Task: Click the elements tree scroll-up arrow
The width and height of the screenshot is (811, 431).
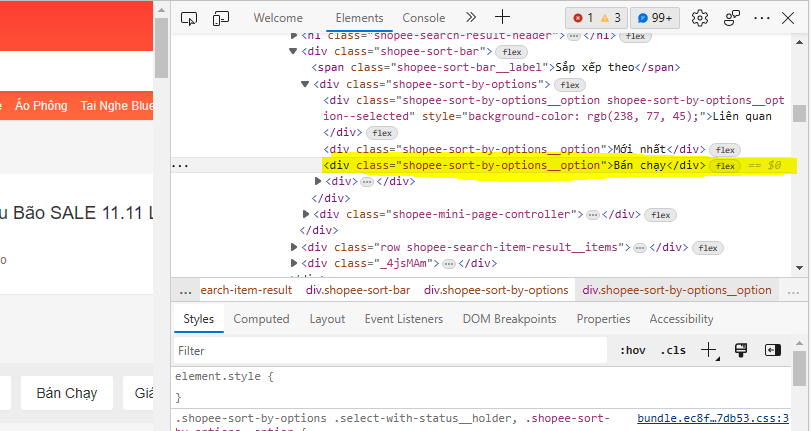Action: [x=800, y=42]
